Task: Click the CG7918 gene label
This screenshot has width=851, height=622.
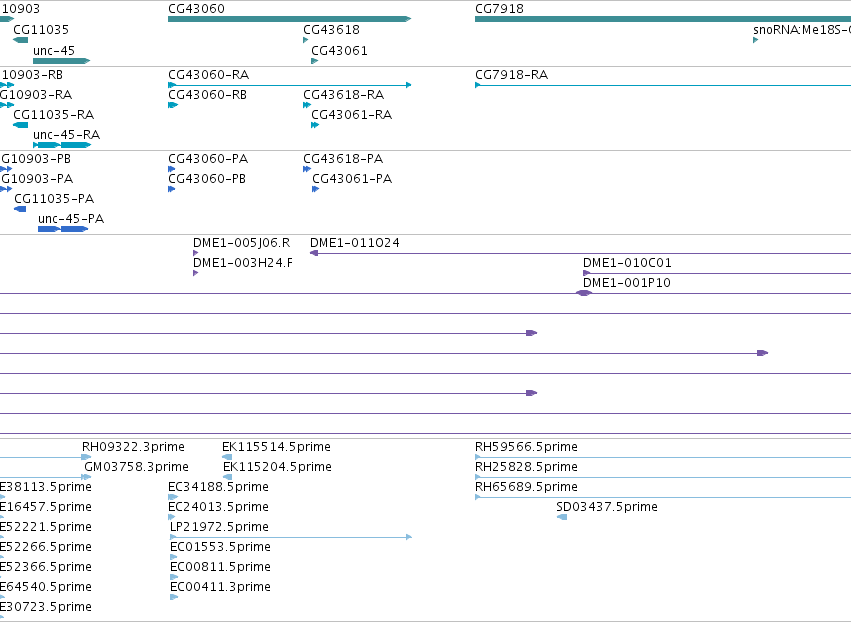Action: [499, 9]
